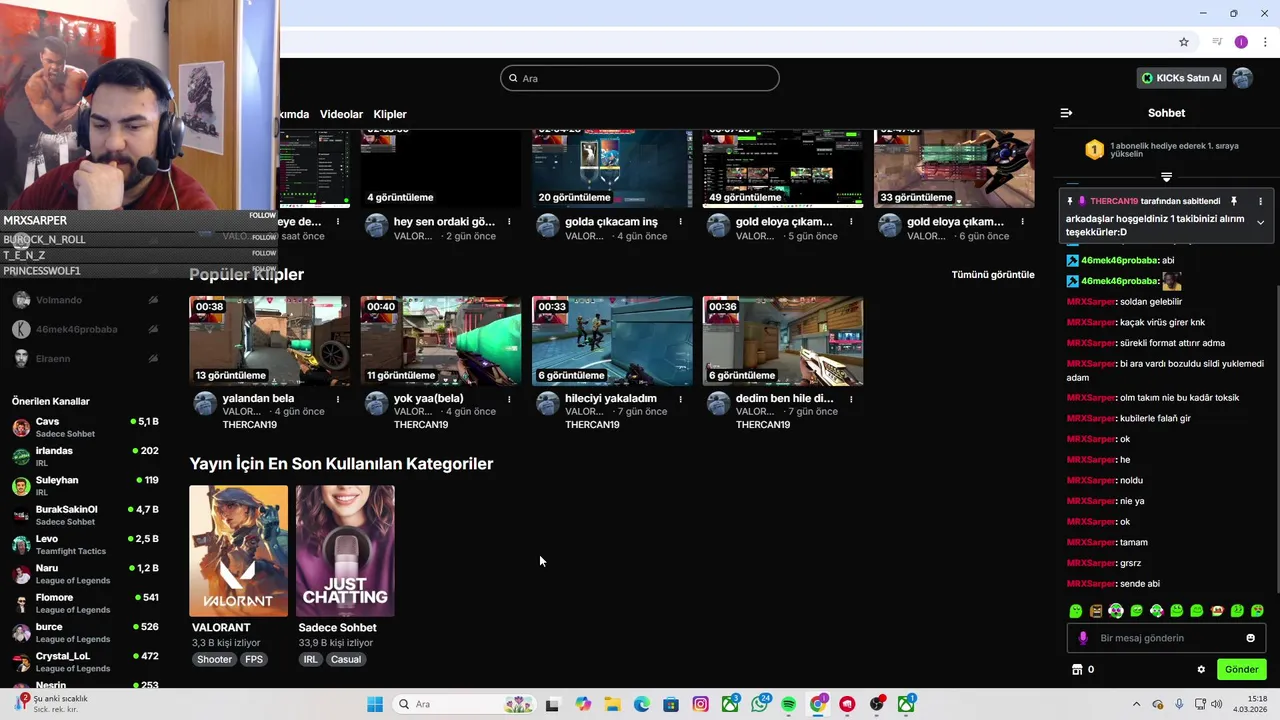Open the Windows Start menu

pos(375,704)
